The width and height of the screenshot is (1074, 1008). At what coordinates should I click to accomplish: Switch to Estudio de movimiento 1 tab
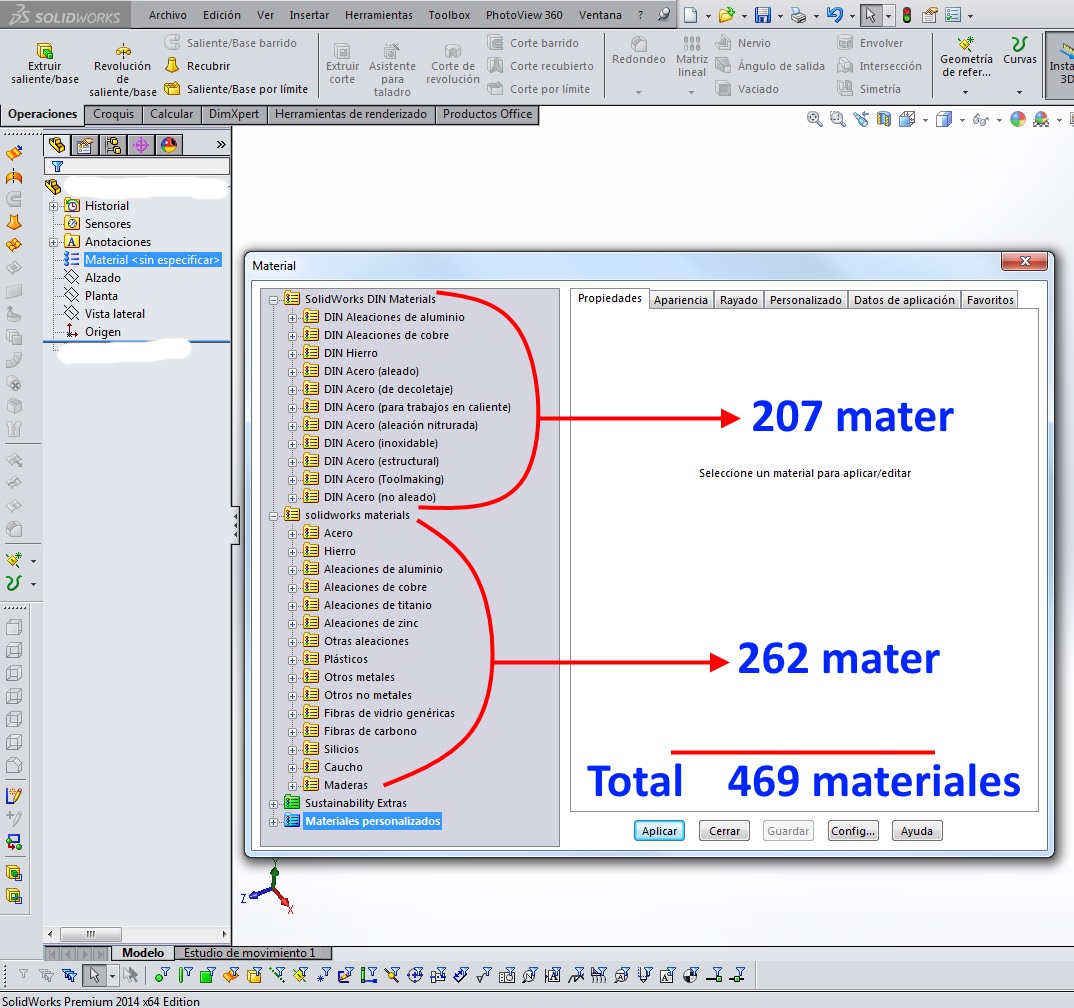[x=249, y=953]
